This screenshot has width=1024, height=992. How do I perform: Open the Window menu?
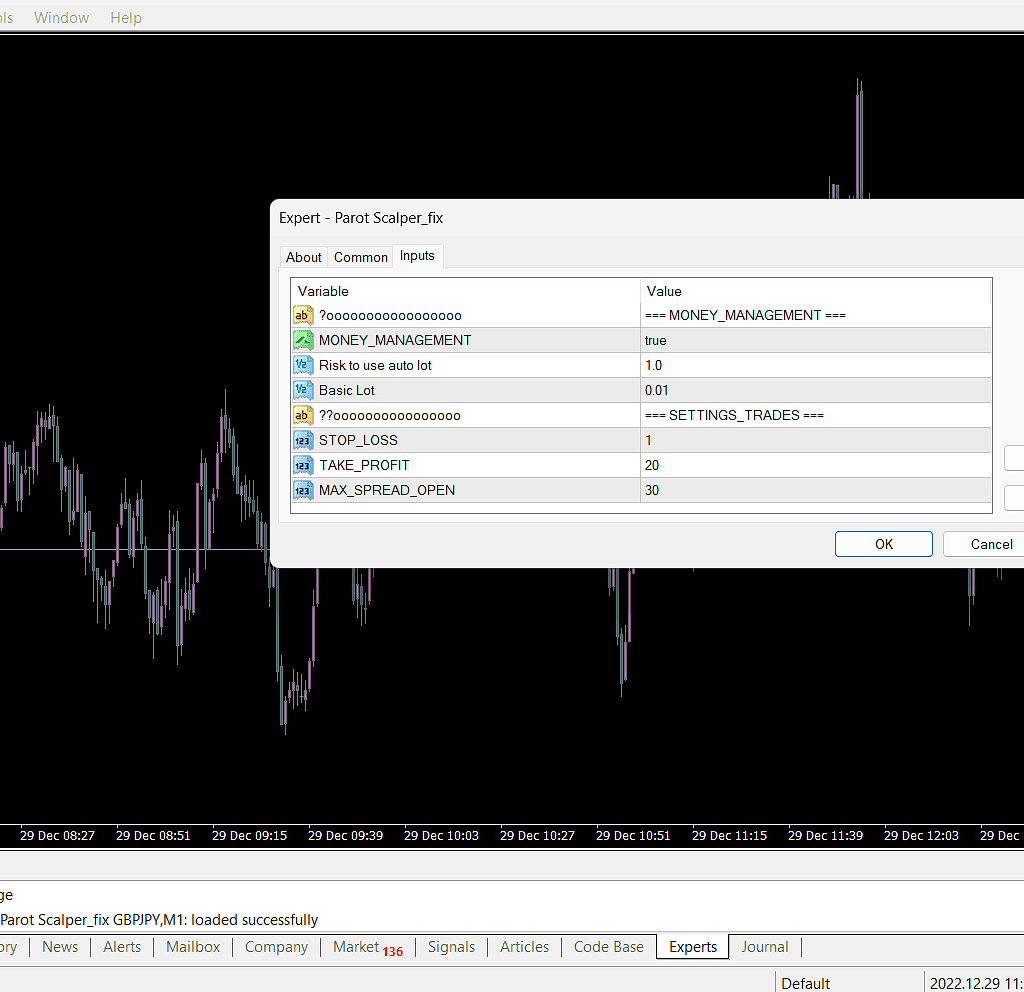click(x=61, y=18)
